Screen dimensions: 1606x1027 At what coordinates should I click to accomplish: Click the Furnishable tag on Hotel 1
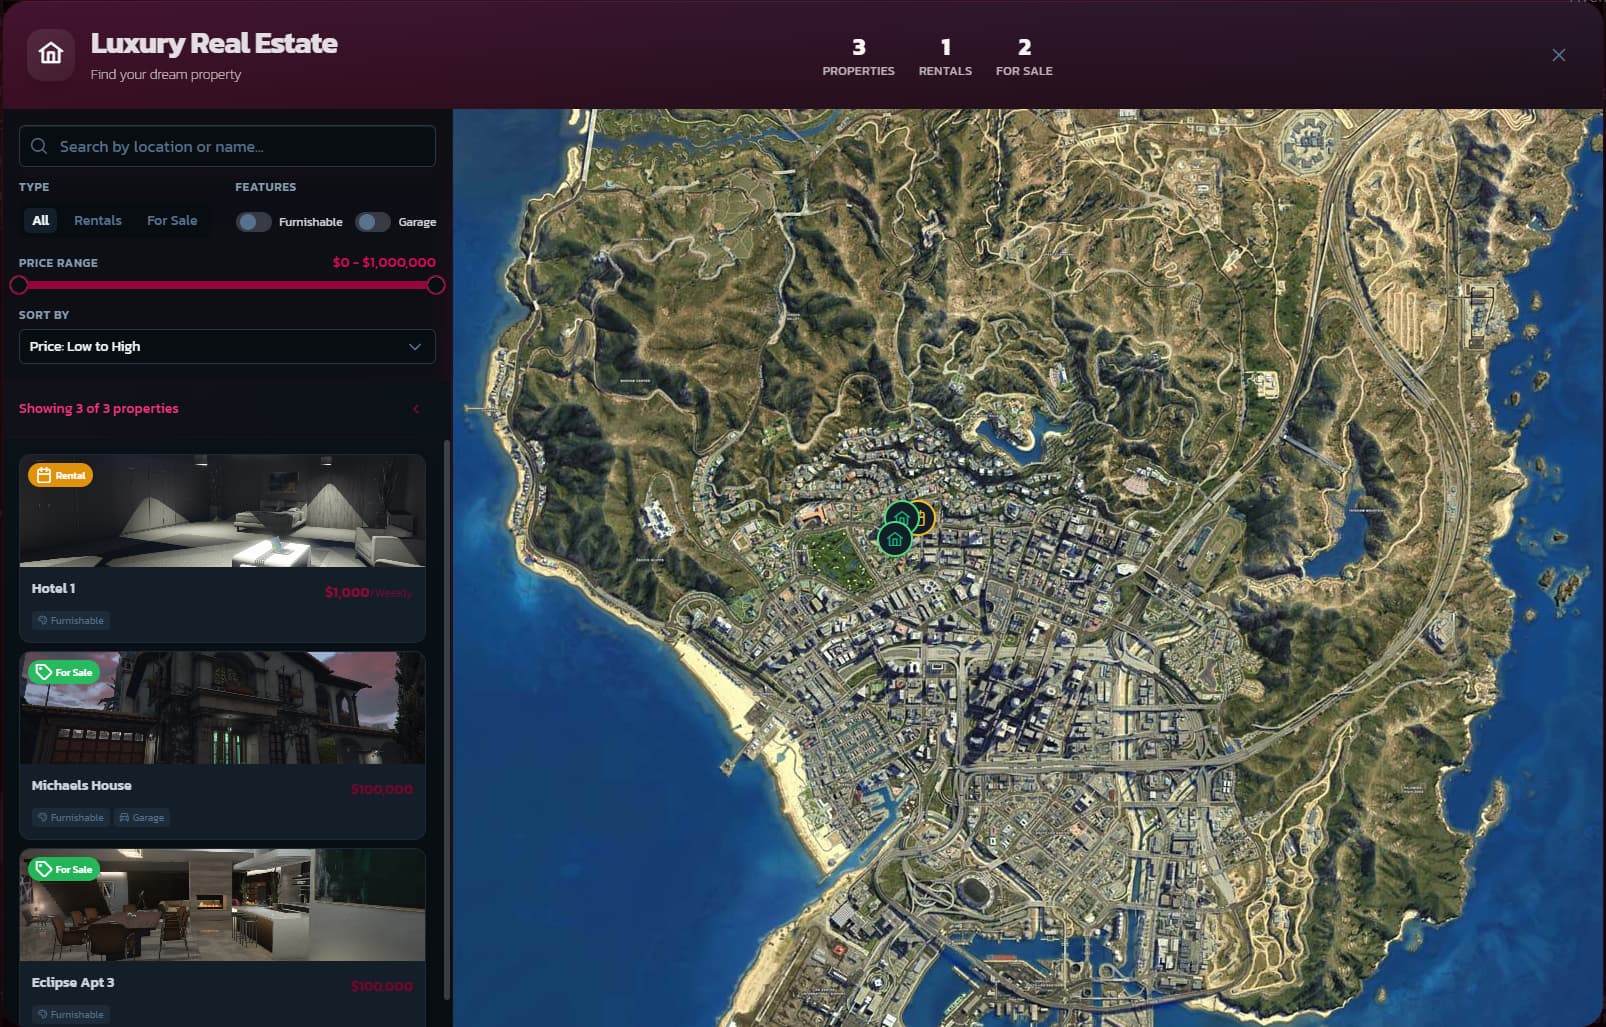pyautogui.click(x=70, y=620)
